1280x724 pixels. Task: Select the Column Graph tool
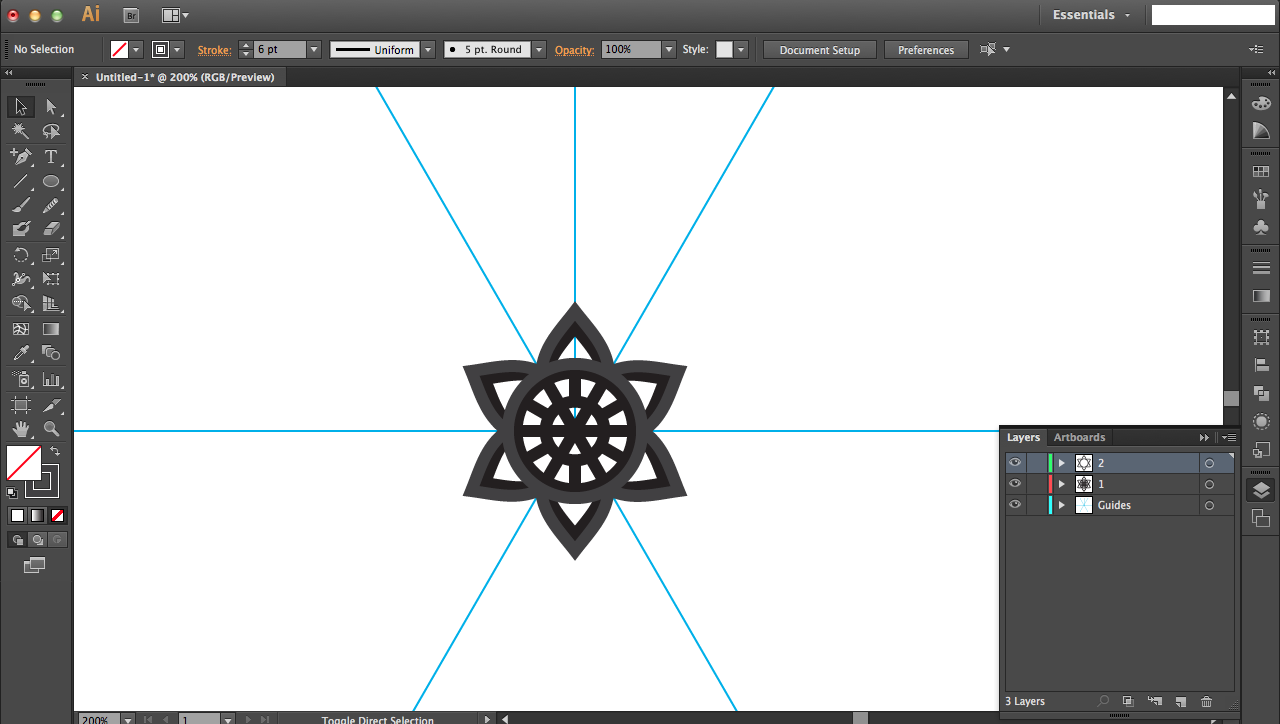(x=51, y=379)
